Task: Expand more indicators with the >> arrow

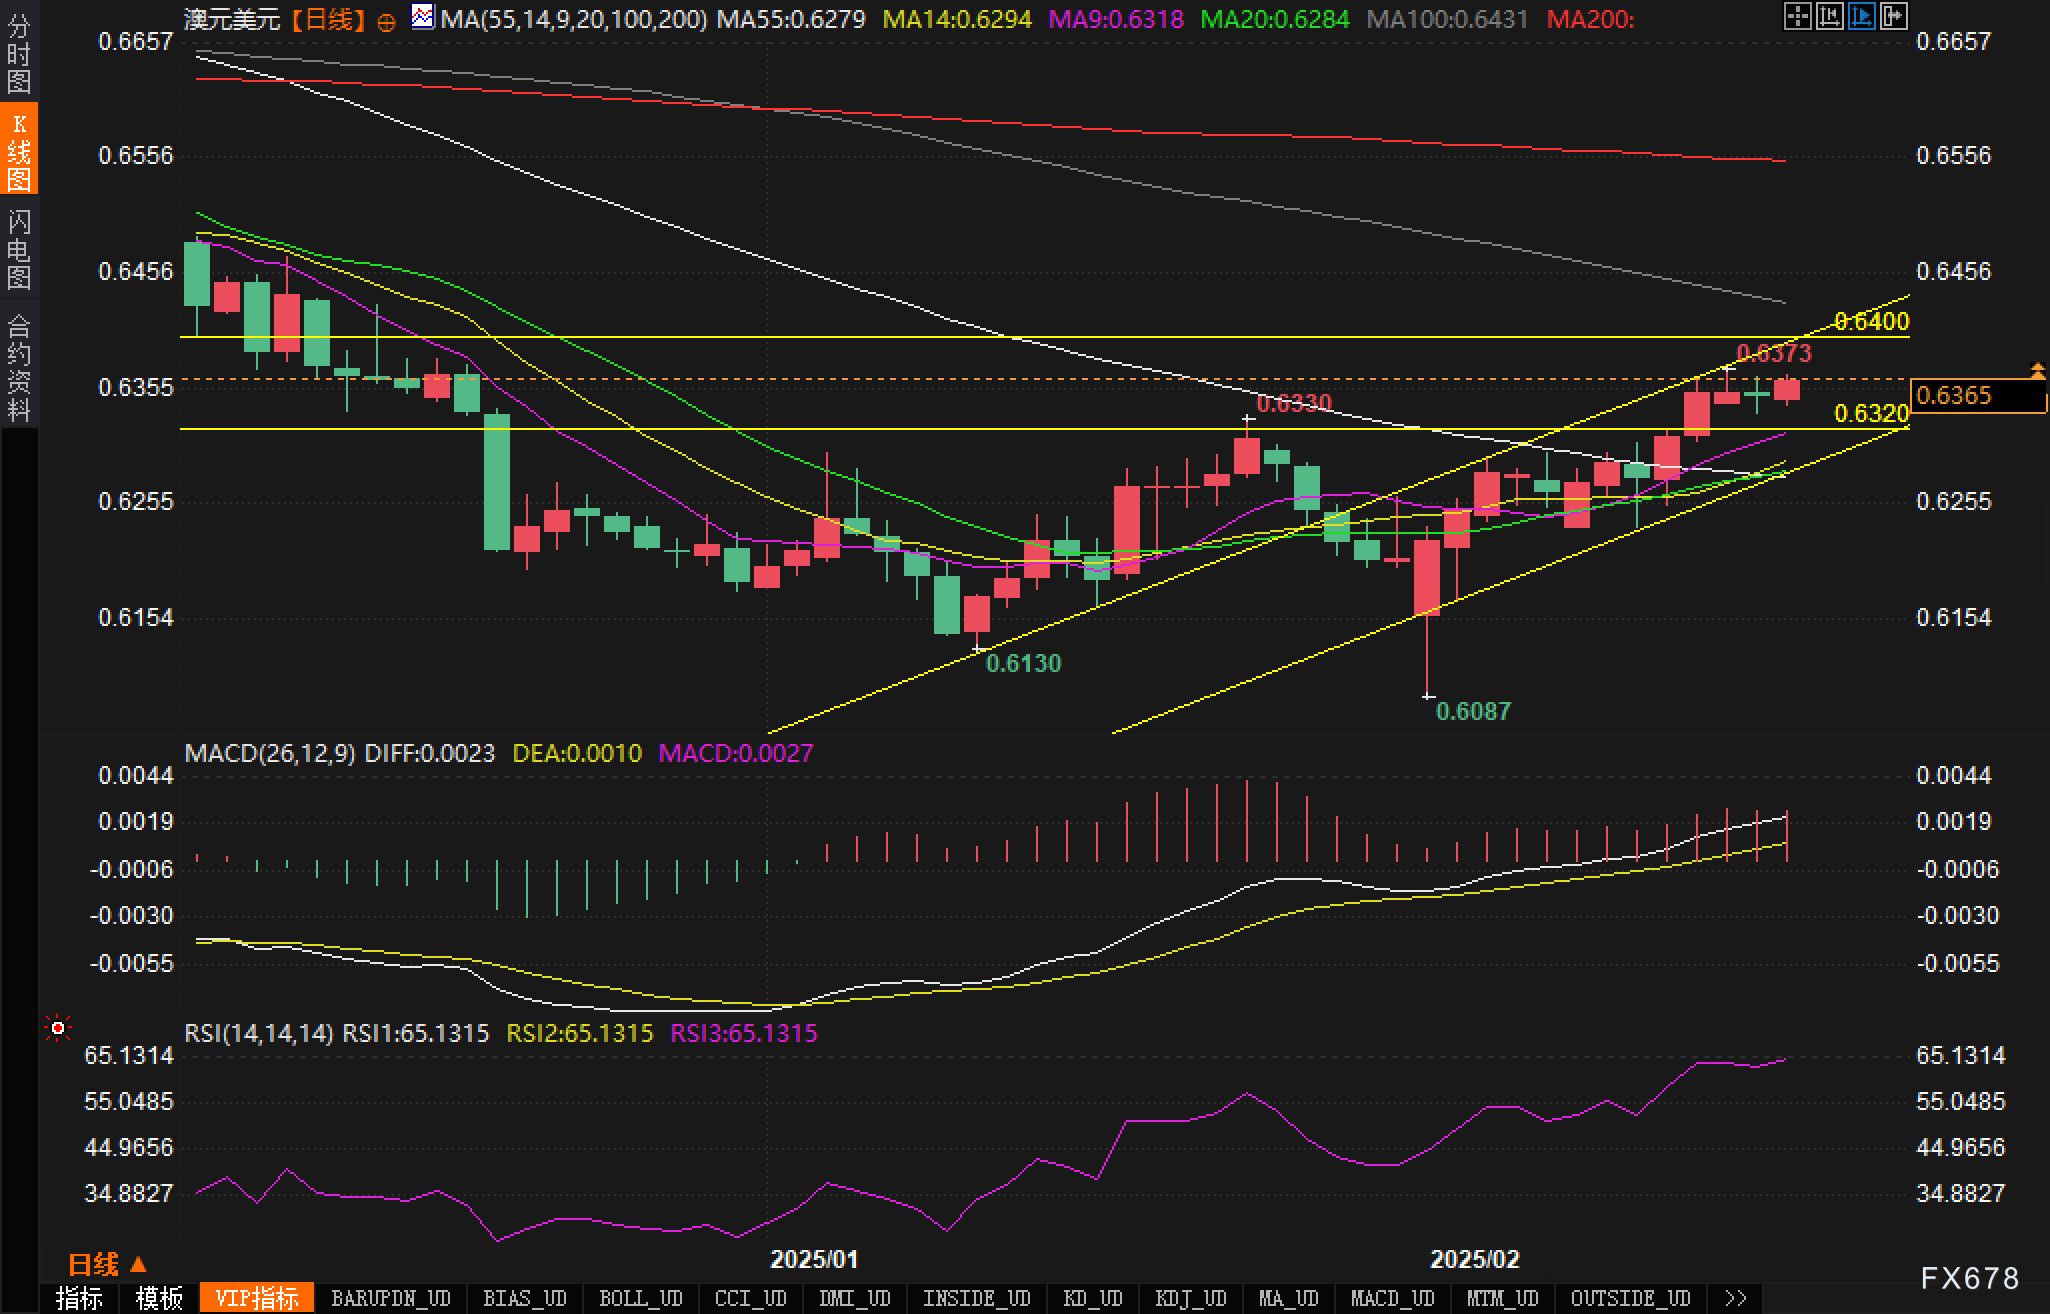Action: click(1736, 1298)
